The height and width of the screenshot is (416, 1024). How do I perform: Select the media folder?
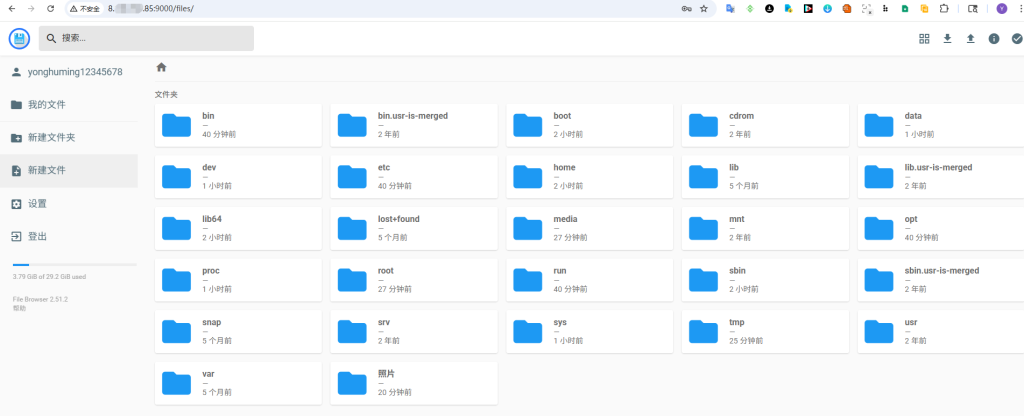click(590, 228)
